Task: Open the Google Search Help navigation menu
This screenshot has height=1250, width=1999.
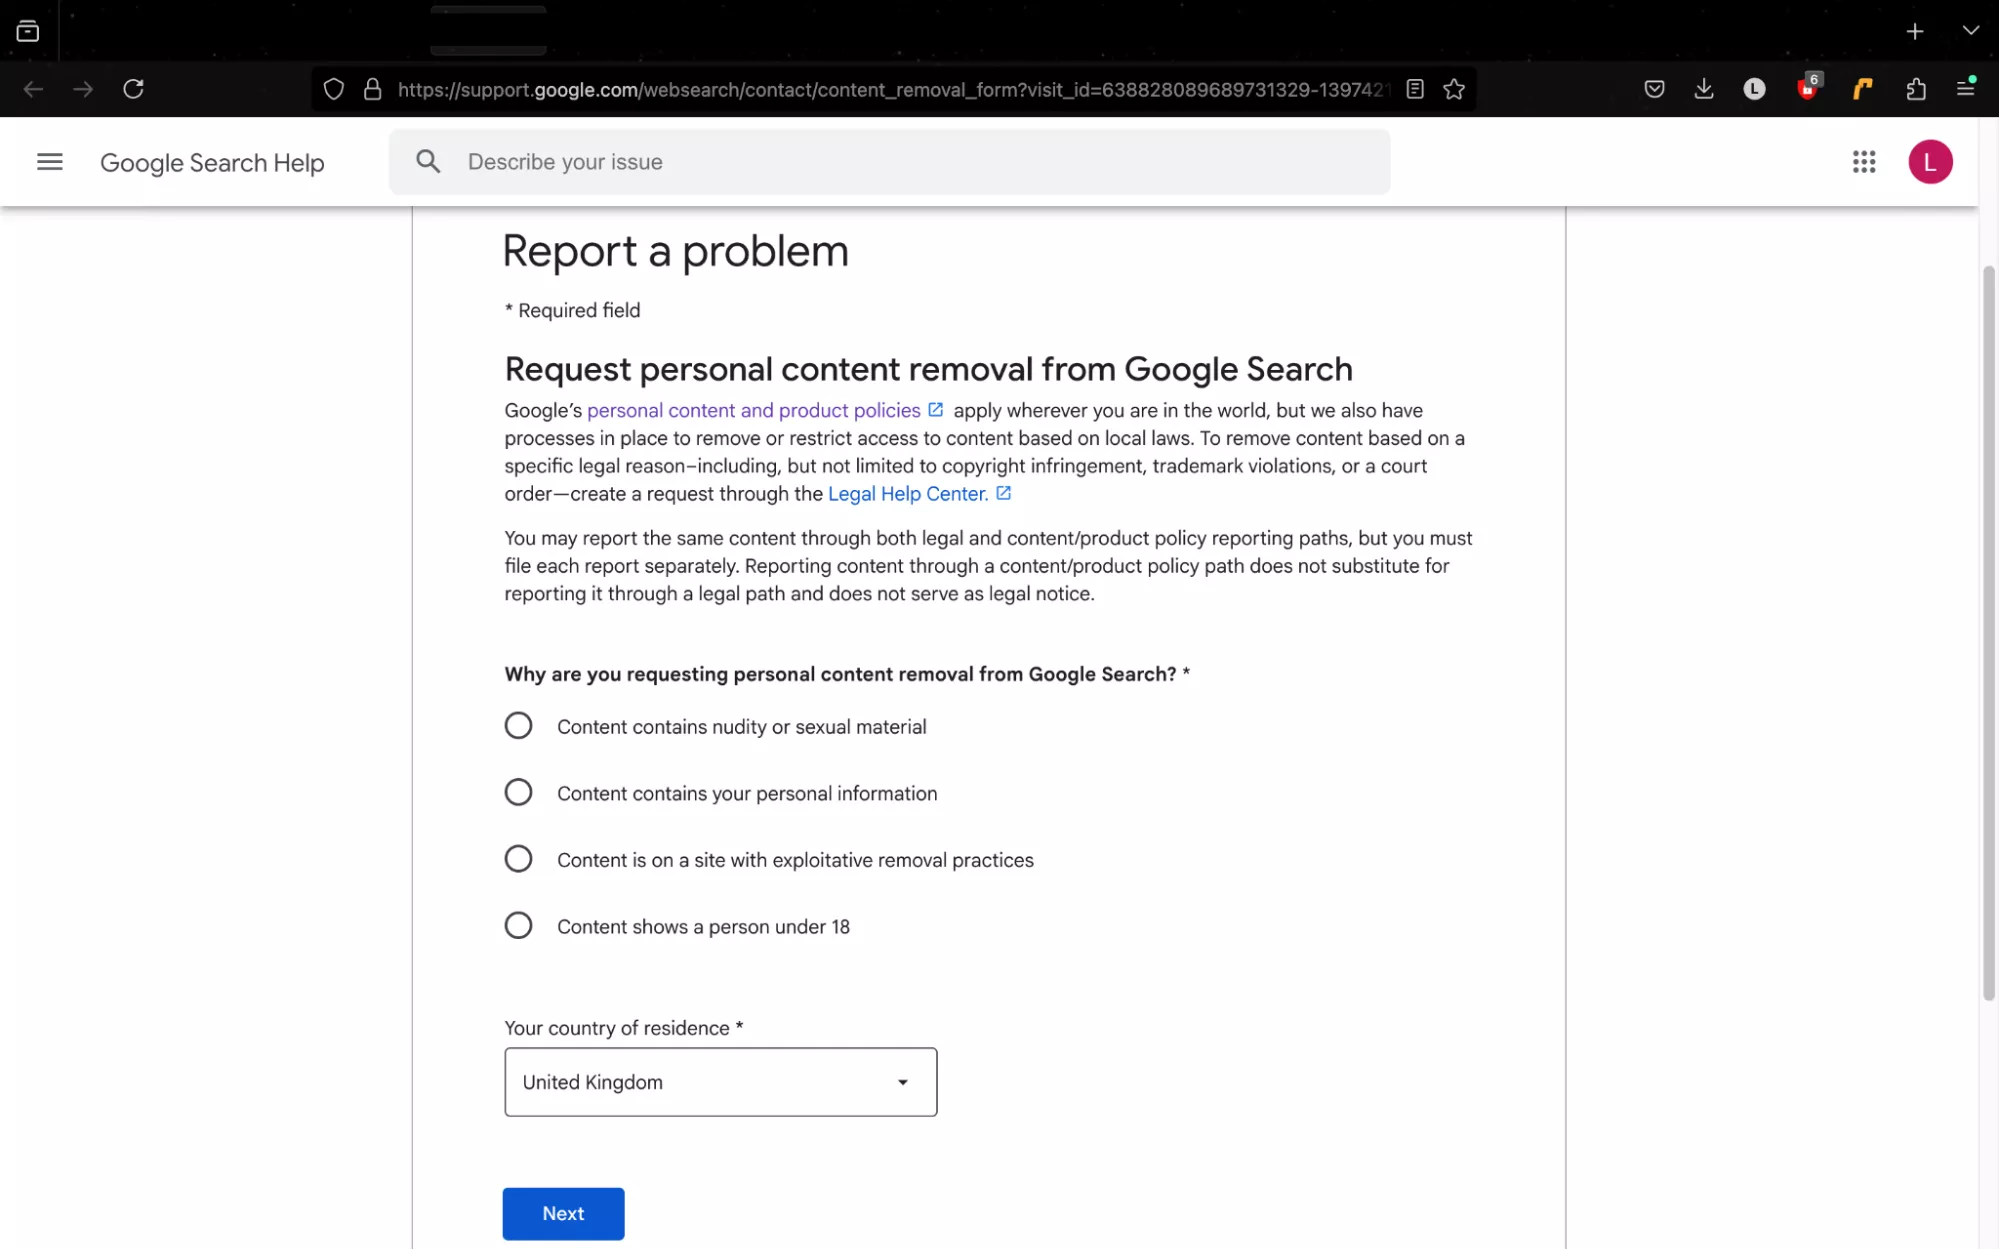Action: (x=49, y=162)
